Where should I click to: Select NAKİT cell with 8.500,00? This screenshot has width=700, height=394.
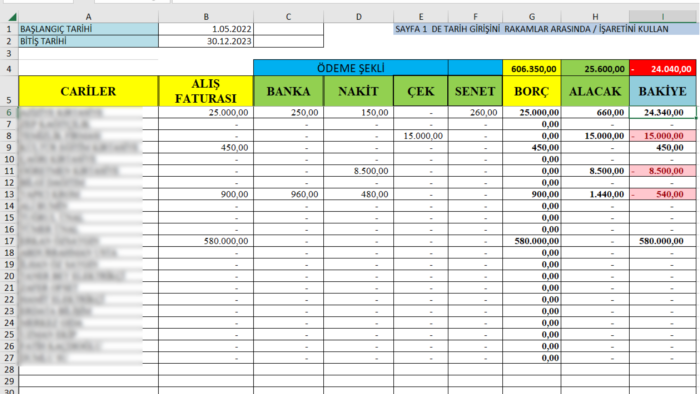pyautogui.click(x=358, y=171)
